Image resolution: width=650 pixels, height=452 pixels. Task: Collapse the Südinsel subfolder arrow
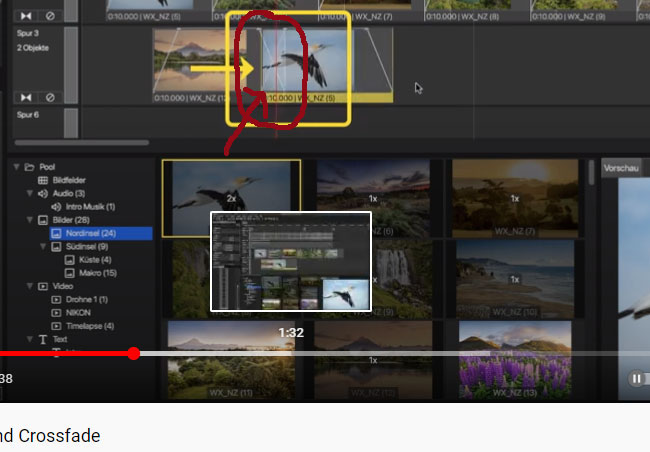click(44, 246)
